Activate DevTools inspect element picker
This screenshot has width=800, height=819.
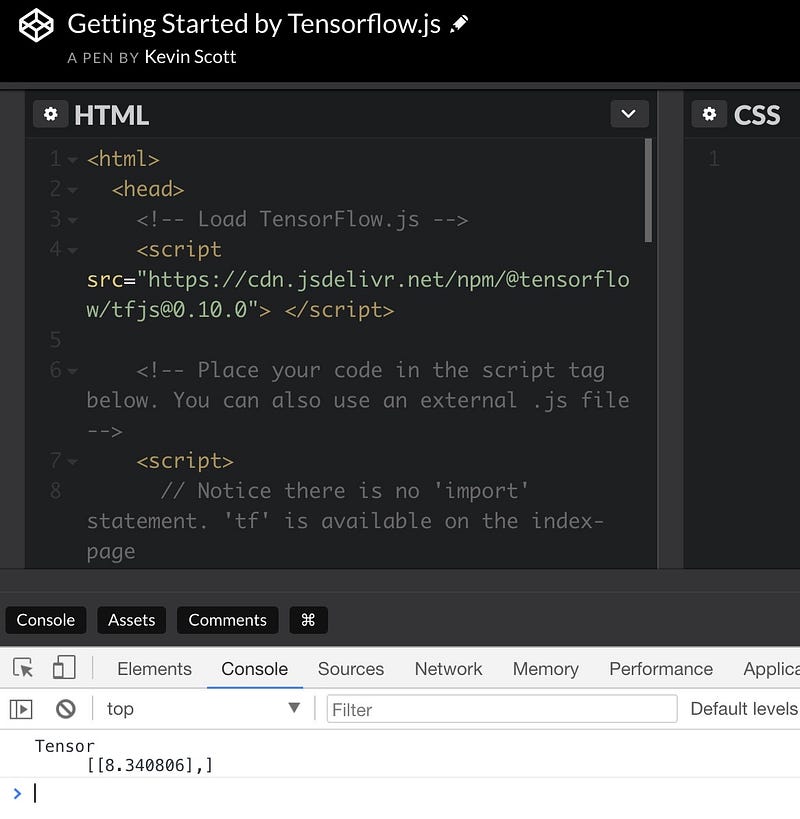23,668
